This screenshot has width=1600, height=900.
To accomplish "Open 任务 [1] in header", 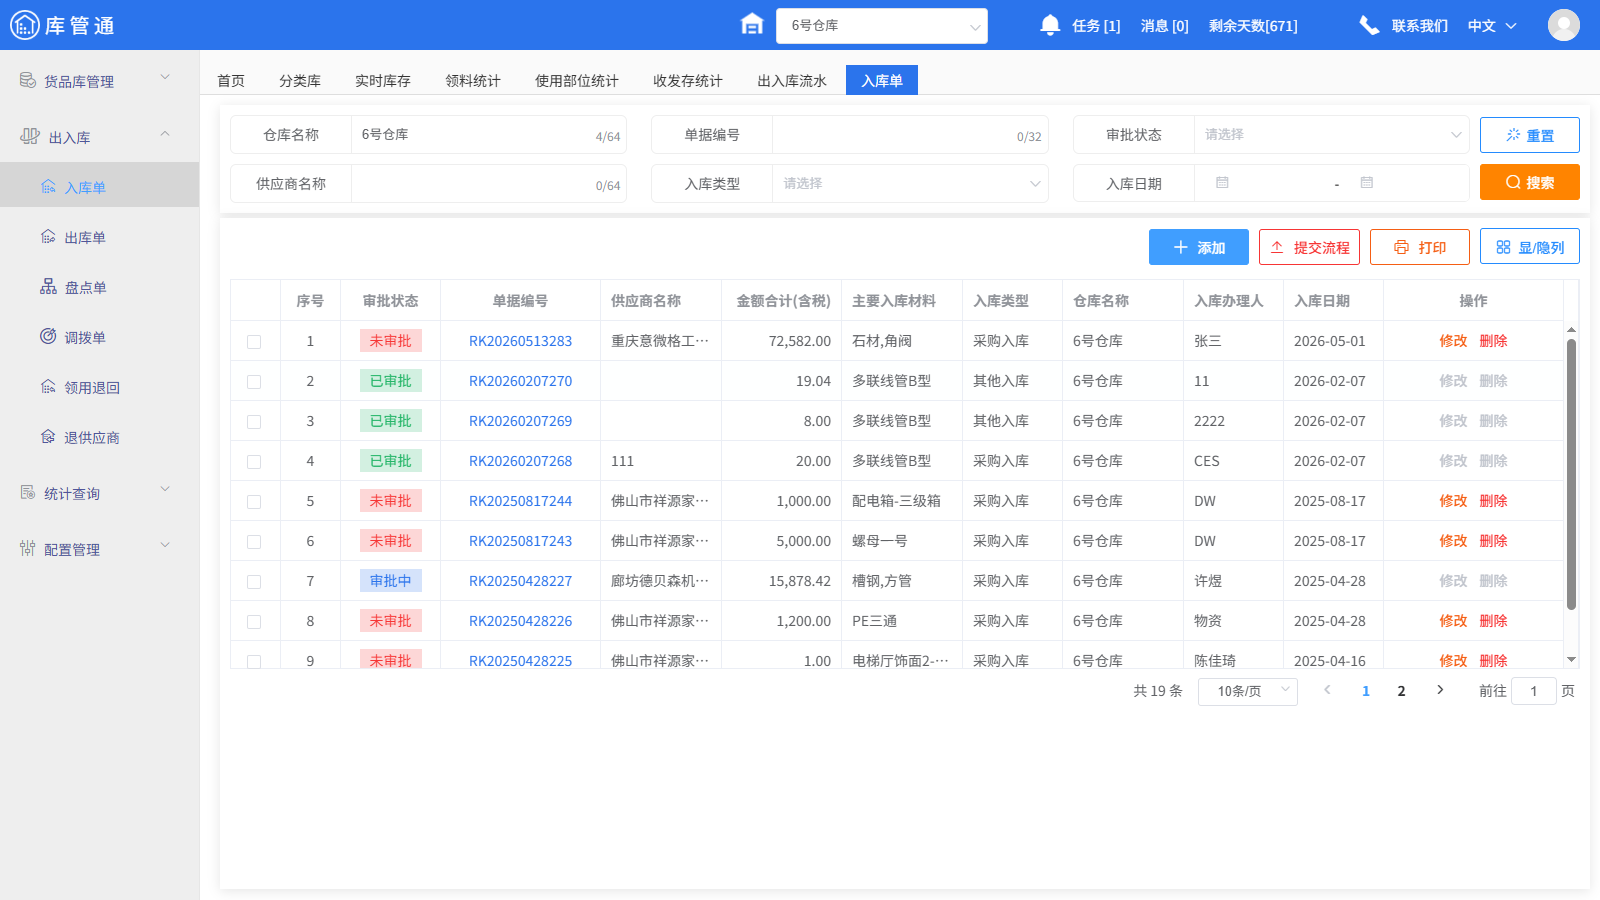I will point(1096,26).
